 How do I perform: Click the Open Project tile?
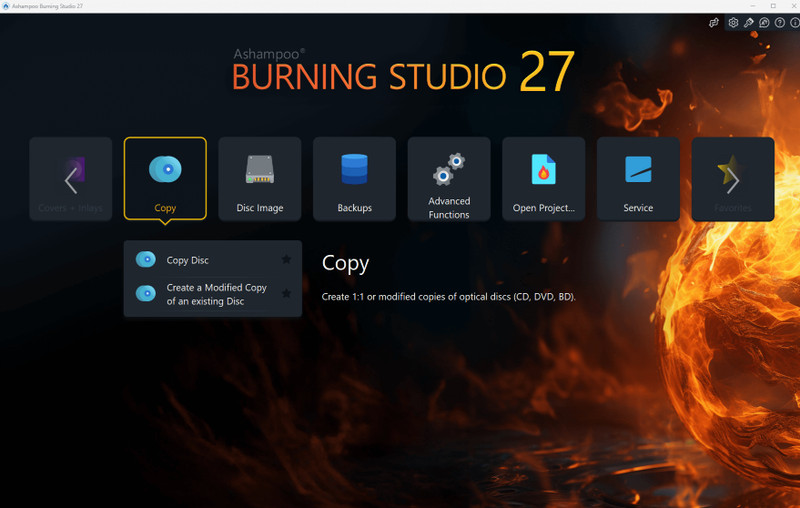click(543, 179)
